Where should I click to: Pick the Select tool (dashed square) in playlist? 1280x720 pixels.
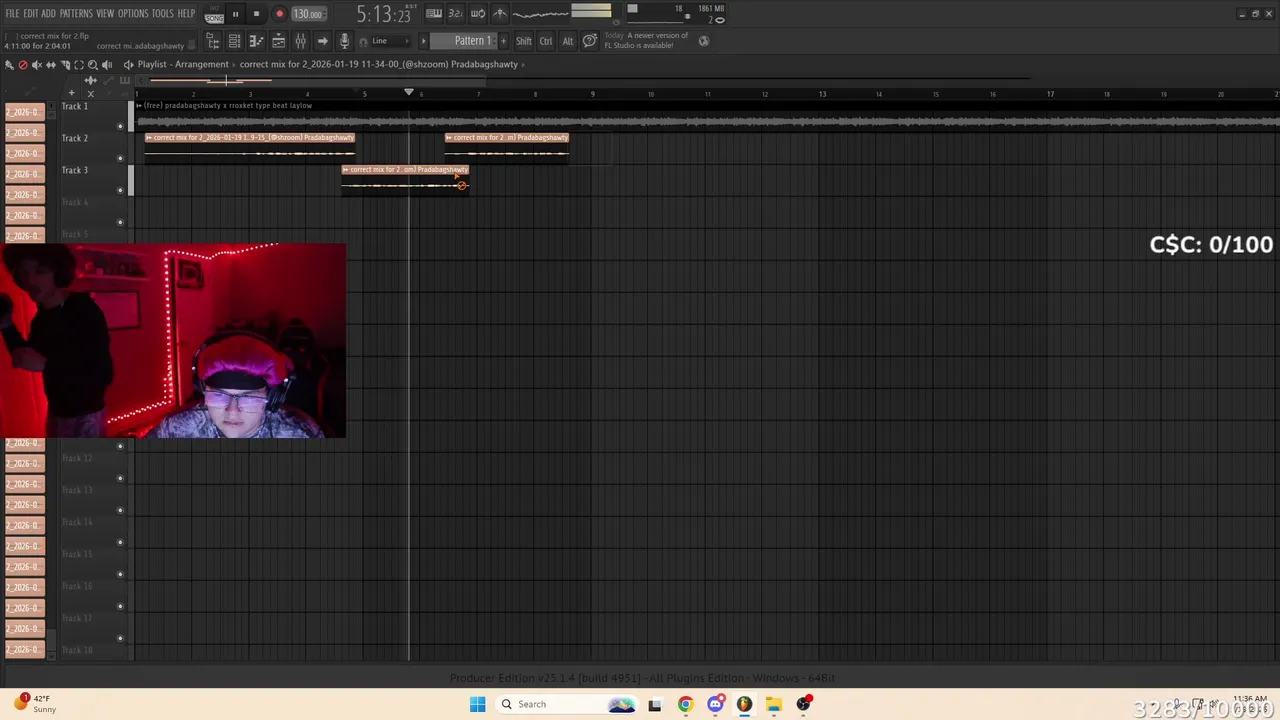(79, 64)
